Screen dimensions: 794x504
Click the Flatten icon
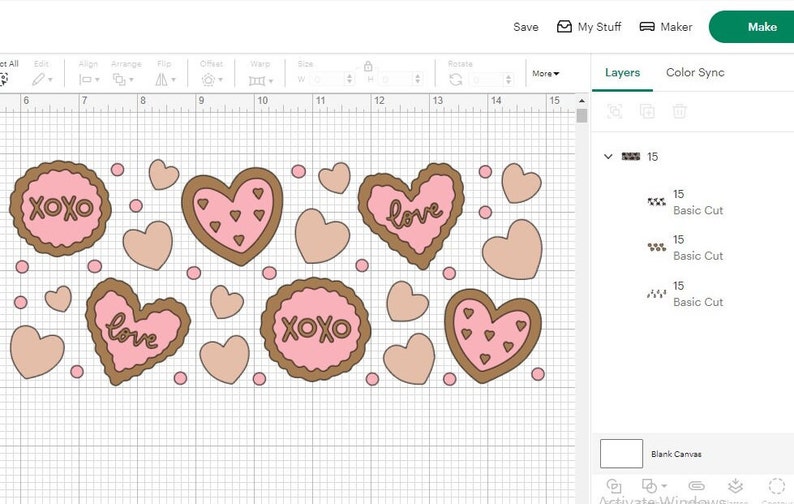[x=736, y=486]
